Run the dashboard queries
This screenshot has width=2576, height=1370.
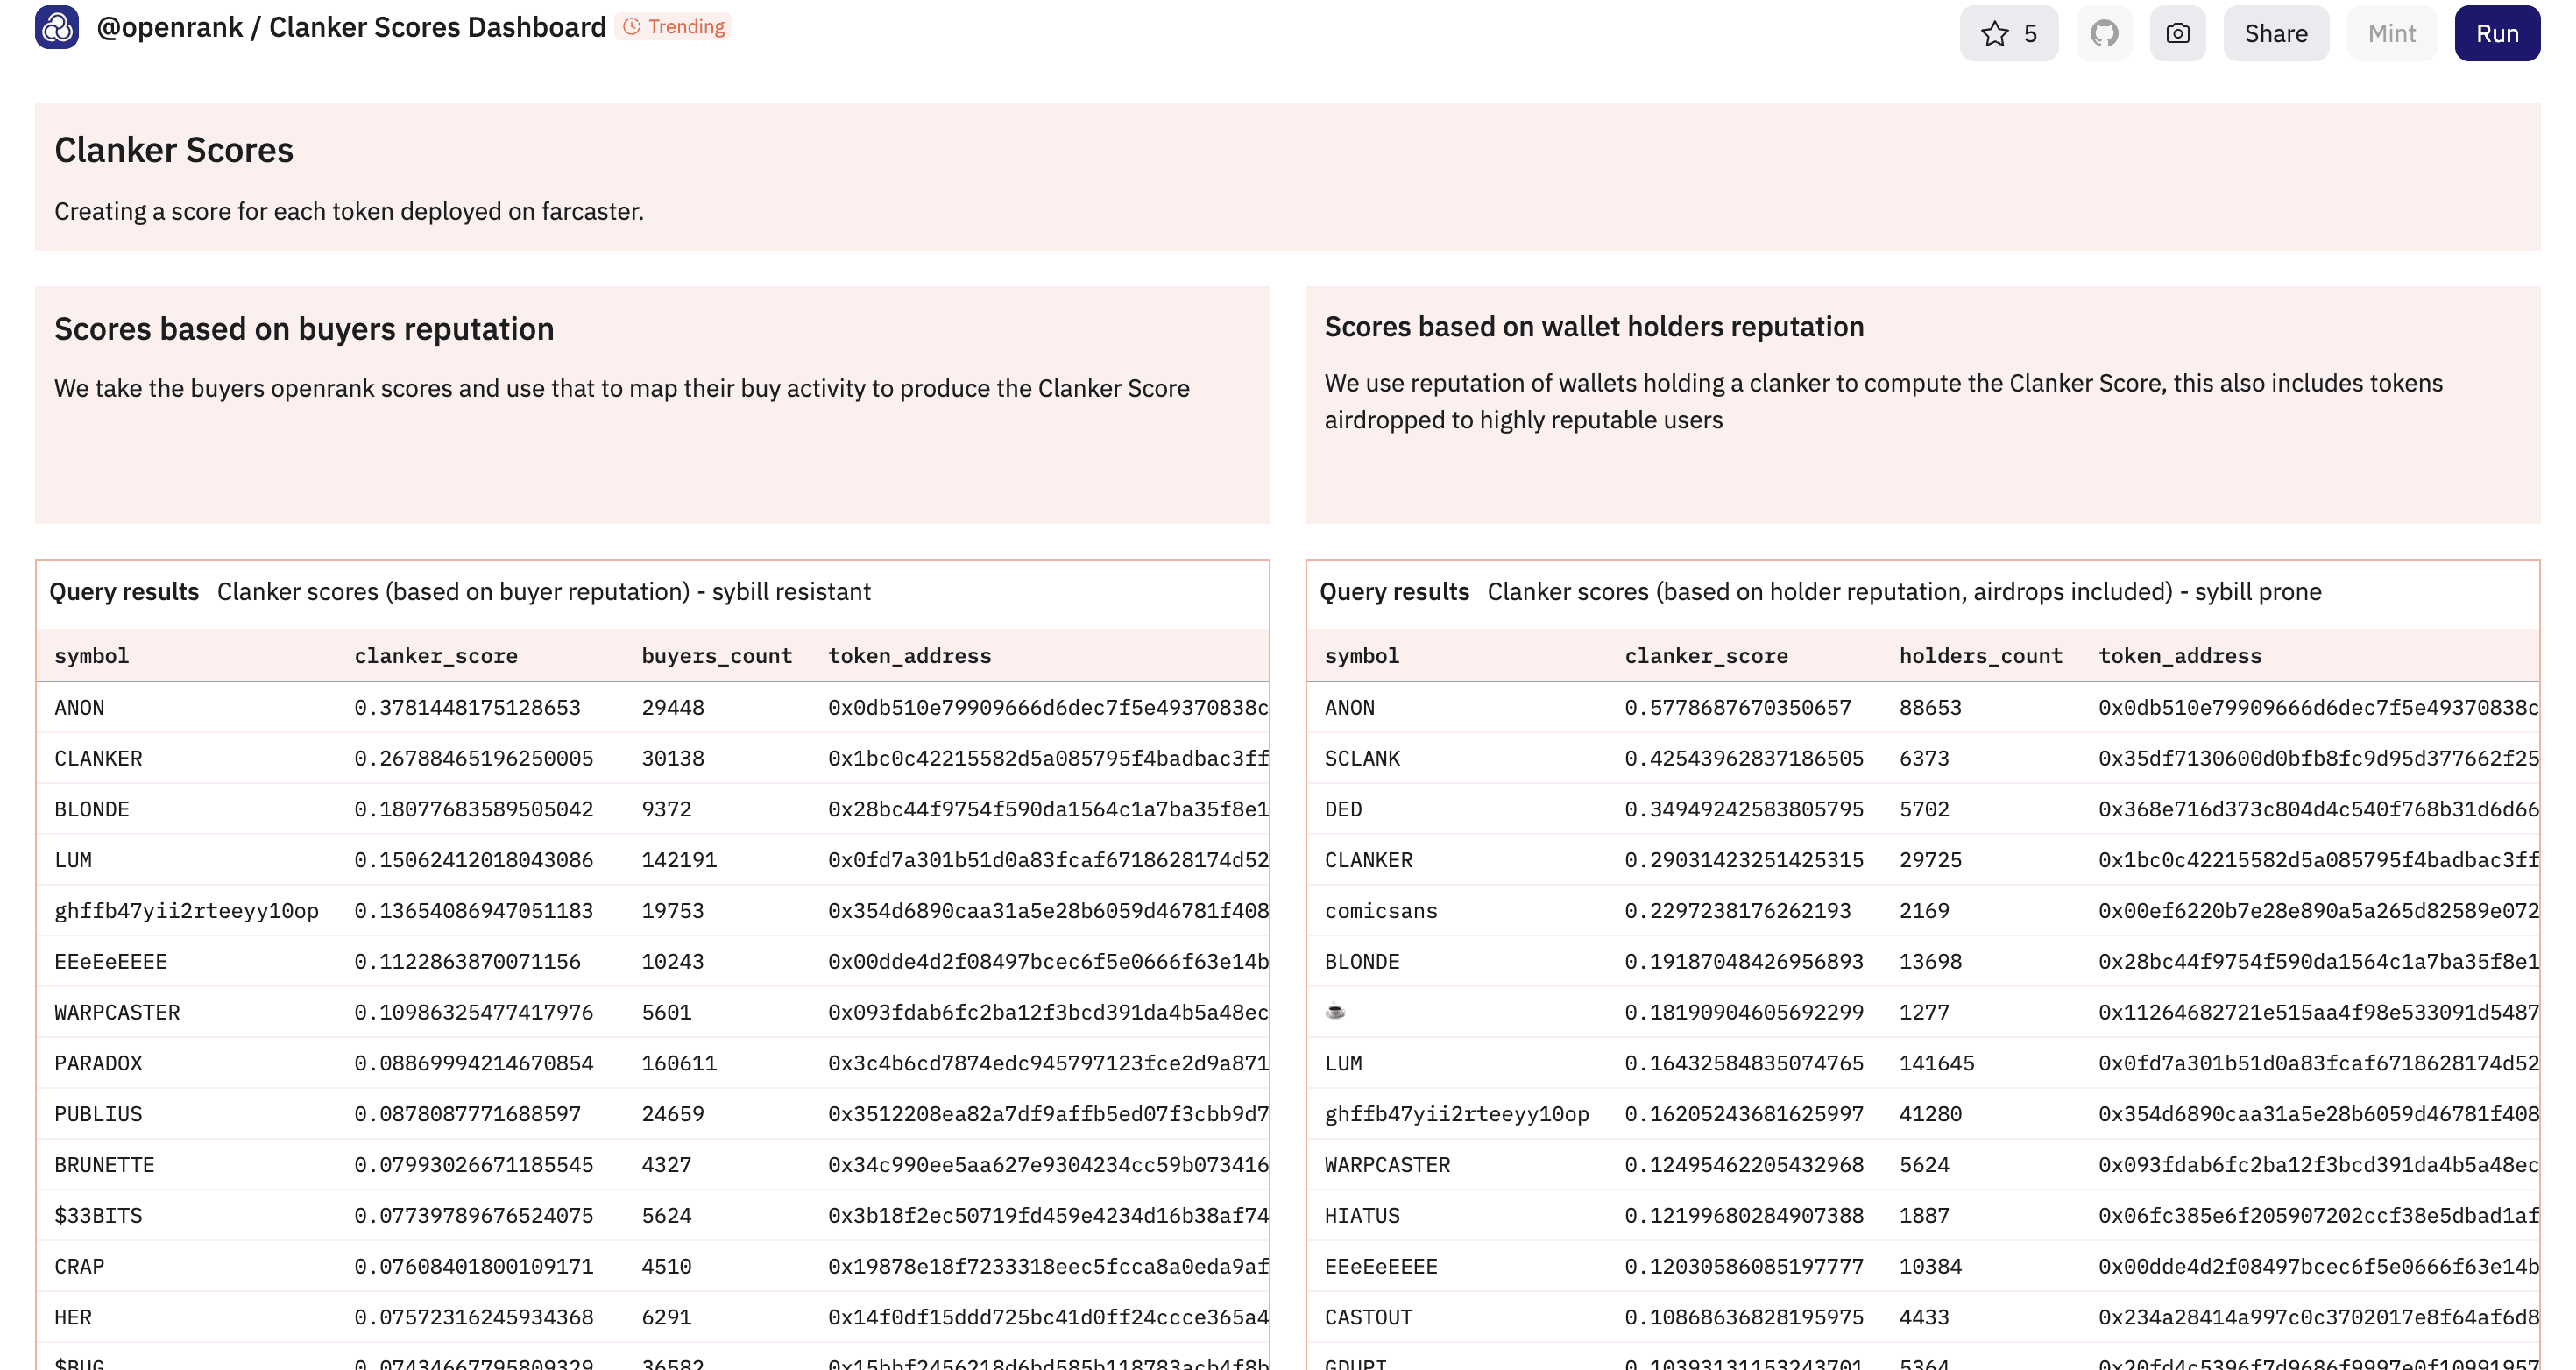pyautogui.click(x=2496, y=33)
